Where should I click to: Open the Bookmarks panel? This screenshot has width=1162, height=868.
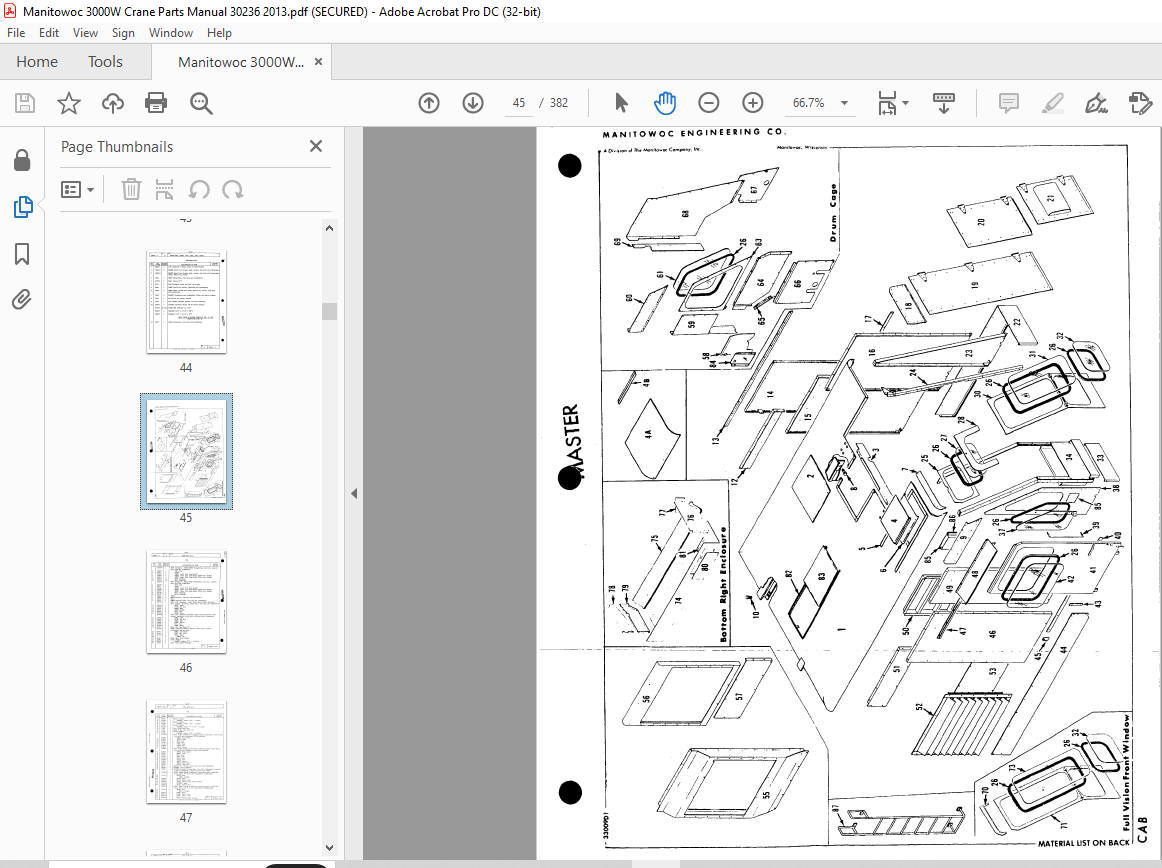(x=22, y=254)
